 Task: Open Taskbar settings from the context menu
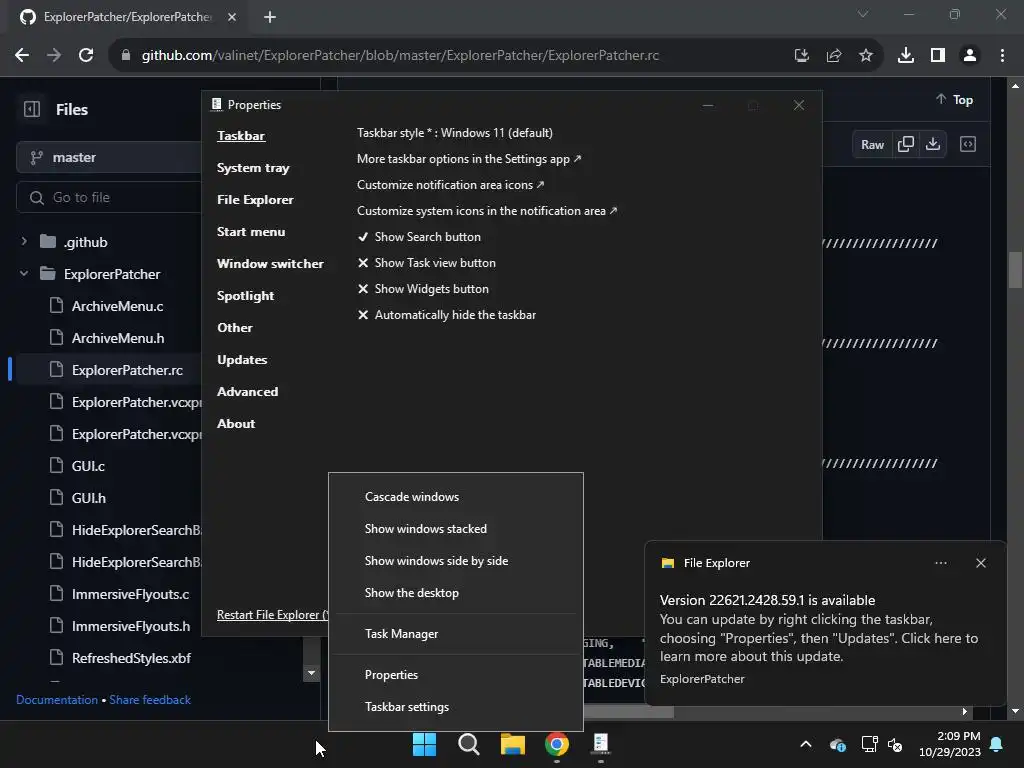click(456, 707)
